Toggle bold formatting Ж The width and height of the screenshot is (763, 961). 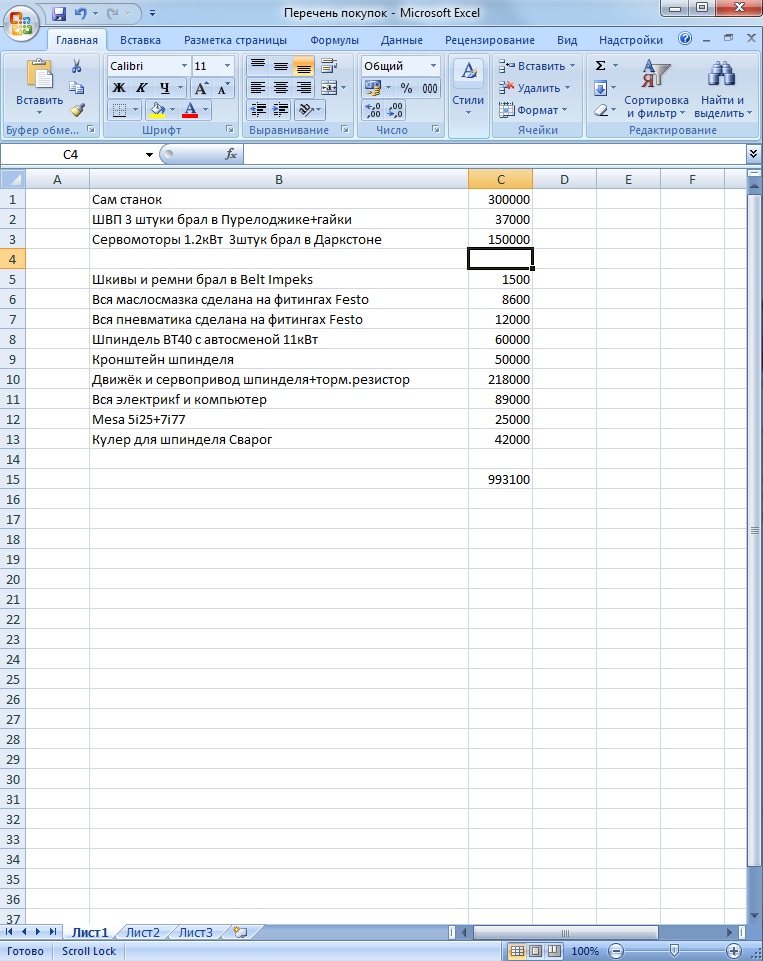pyautogui.click(x=120, y=88)
